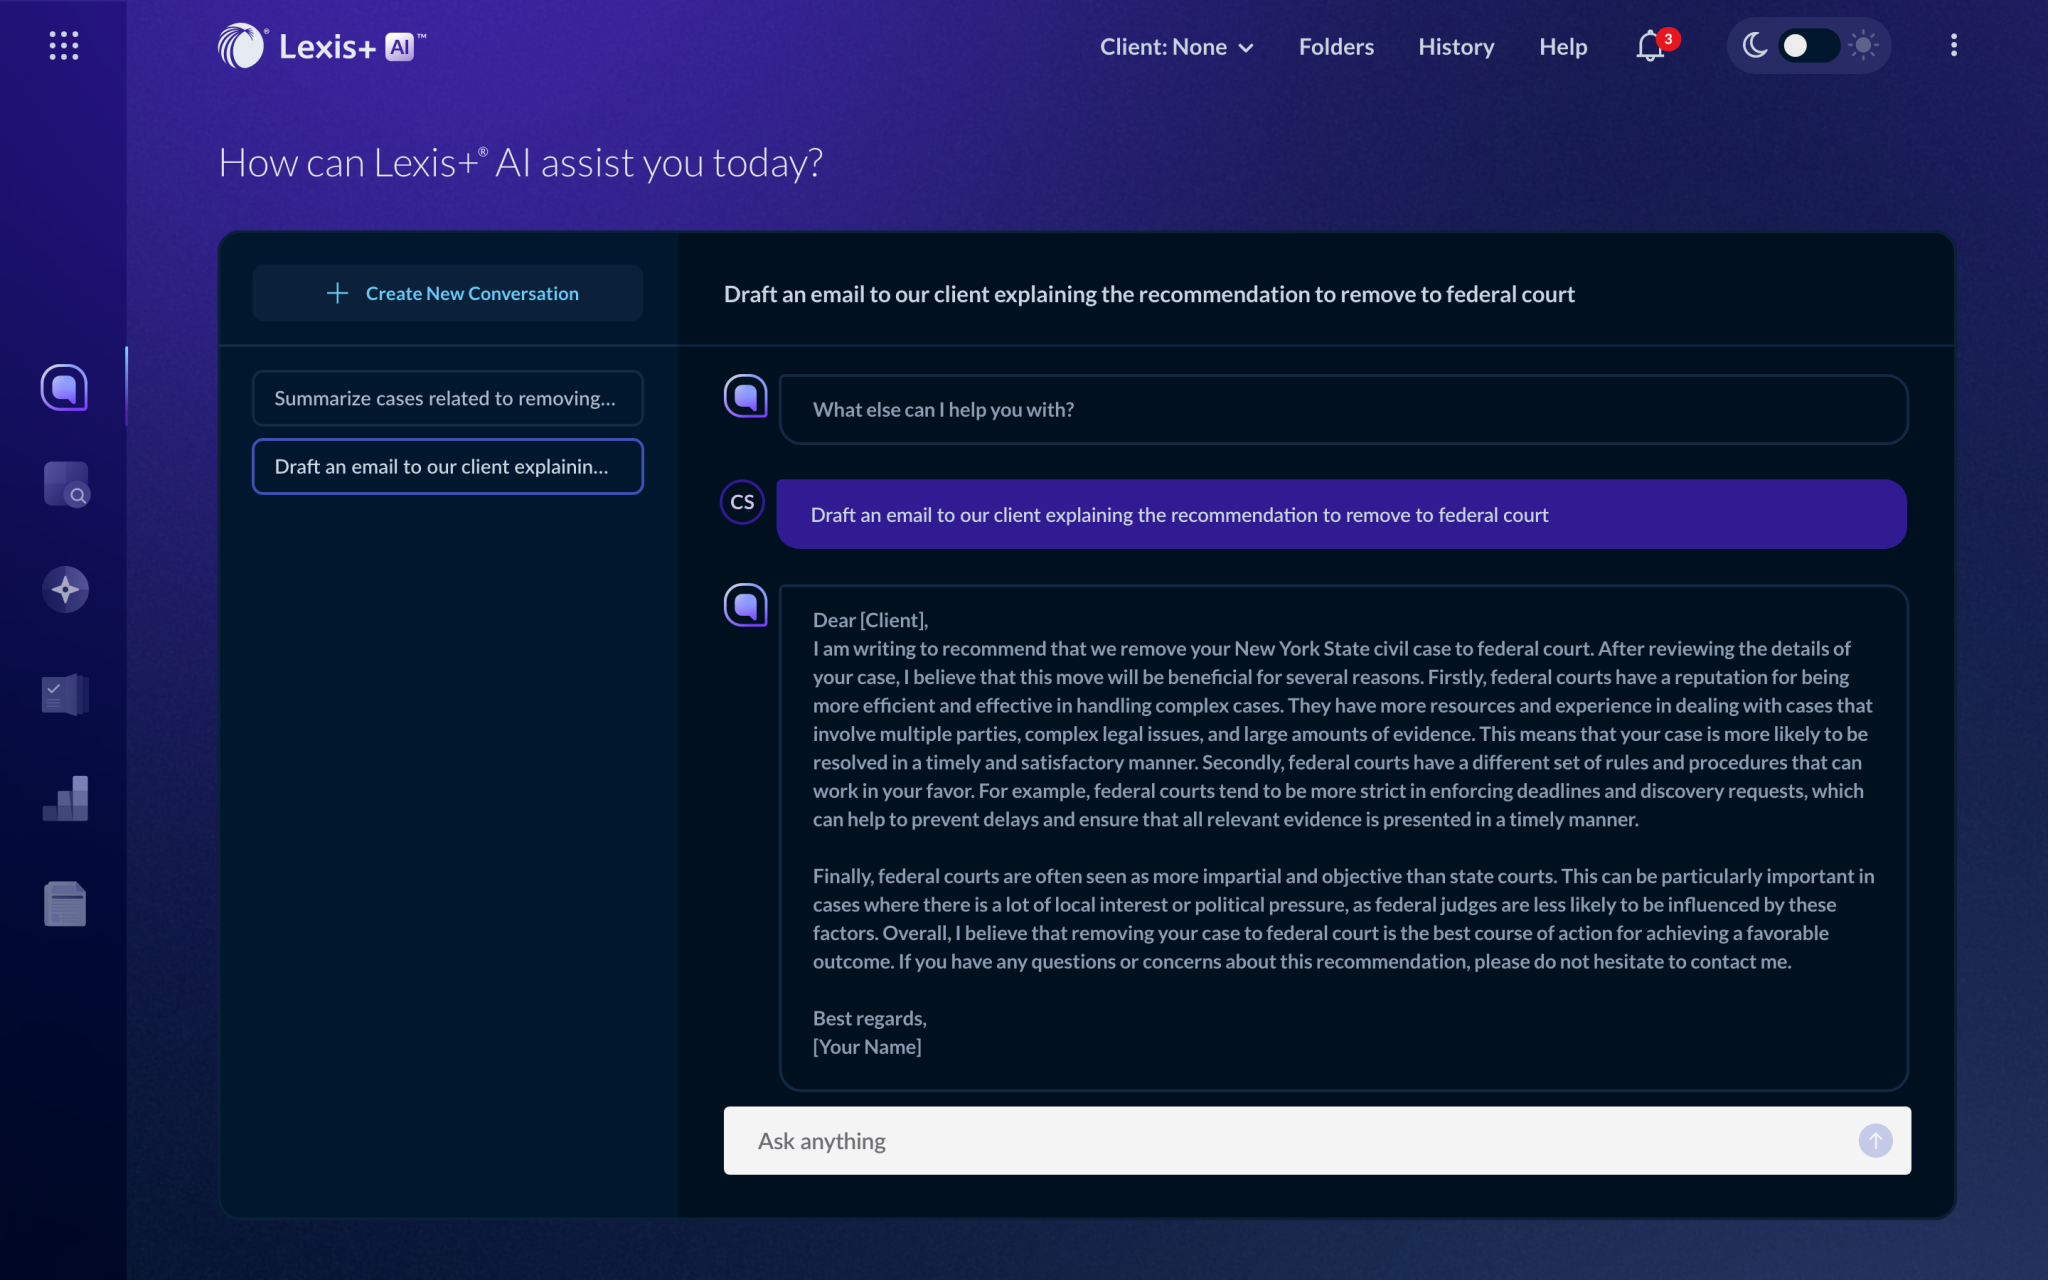This screenshot has height=1280, width=2048.
Task: Open the History menu
Action: [x=1456, y=47]
